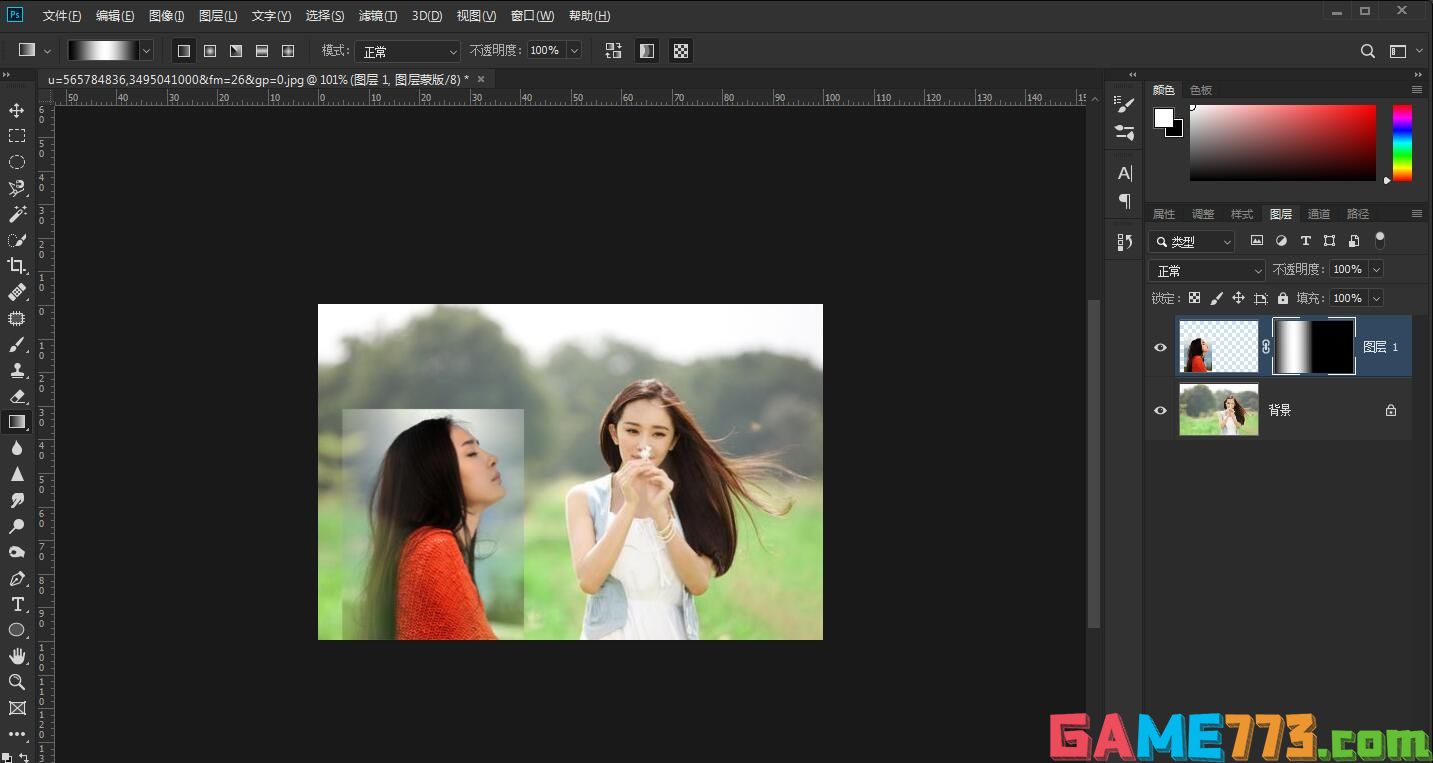Open the layer blend mode 正常 dropdown
1433x763 pixels.
coord(1208,270)
